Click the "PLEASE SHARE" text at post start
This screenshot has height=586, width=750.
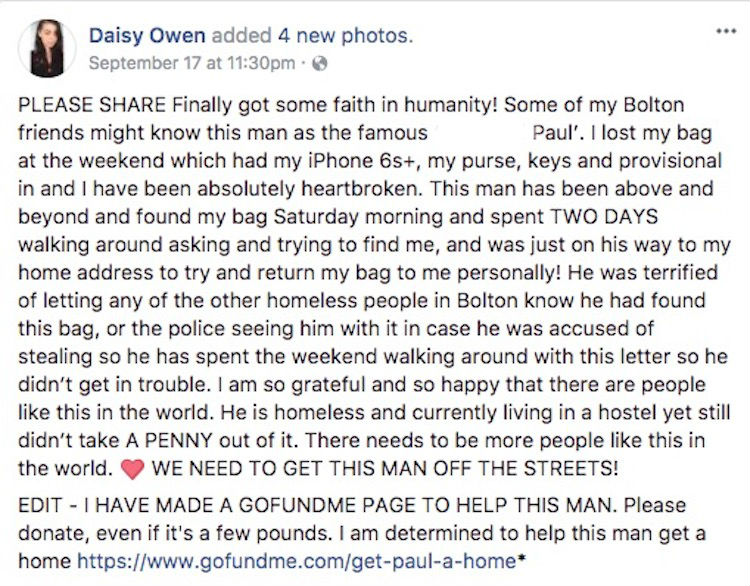[x=92, y=105]
